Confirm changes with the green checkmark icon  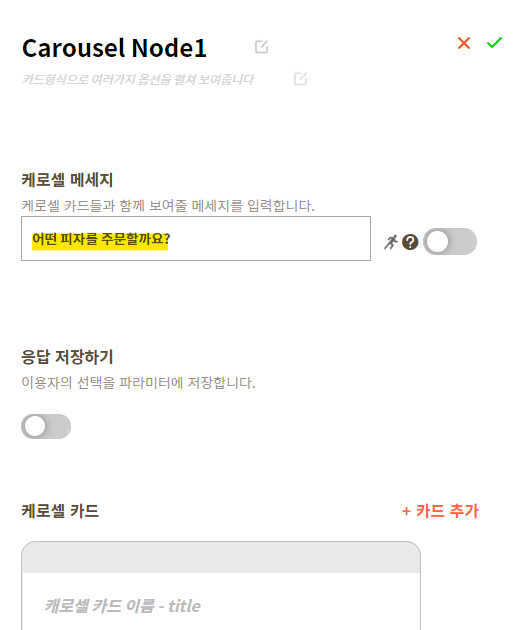point(494,43)
